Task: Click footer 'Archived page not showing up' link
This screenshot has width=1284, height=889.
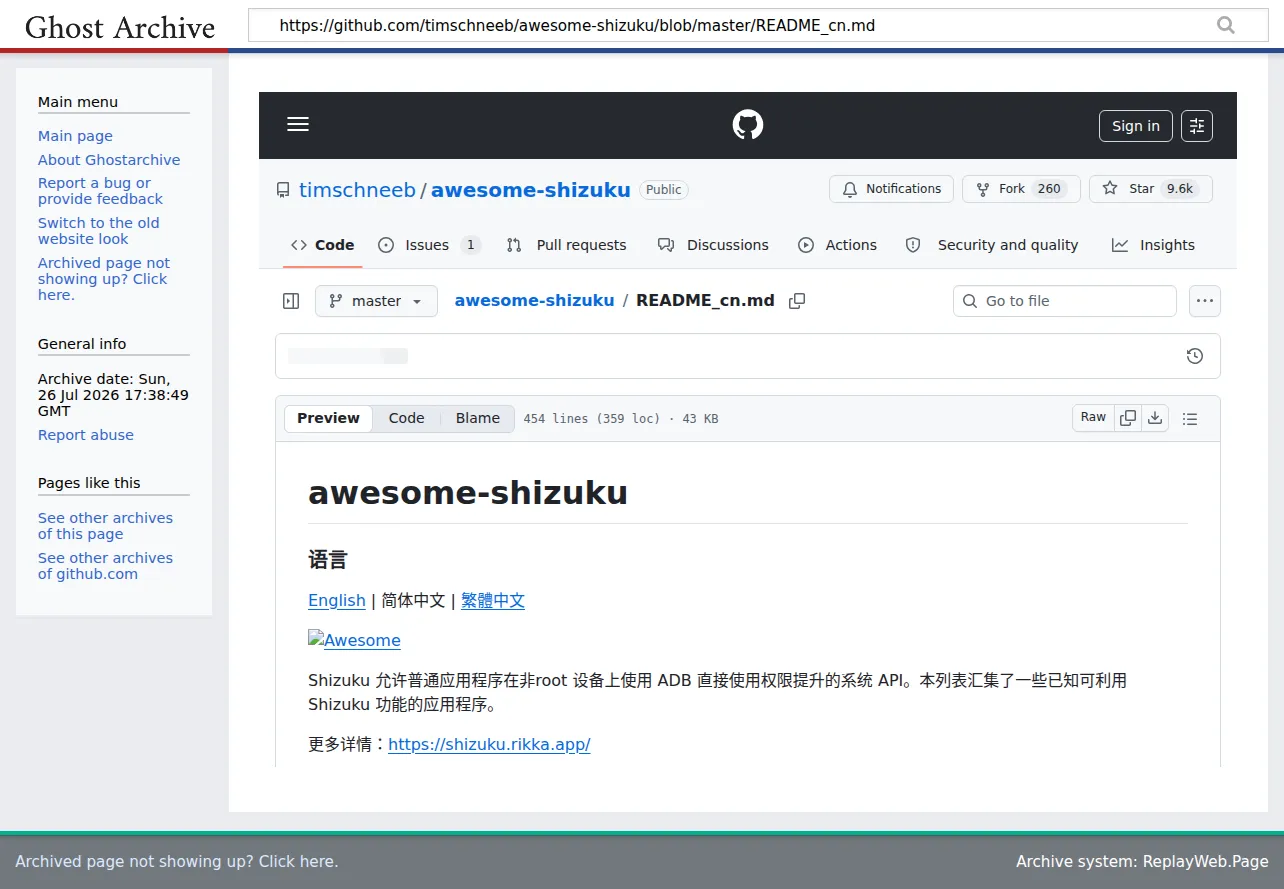Action: click(177, 861)
